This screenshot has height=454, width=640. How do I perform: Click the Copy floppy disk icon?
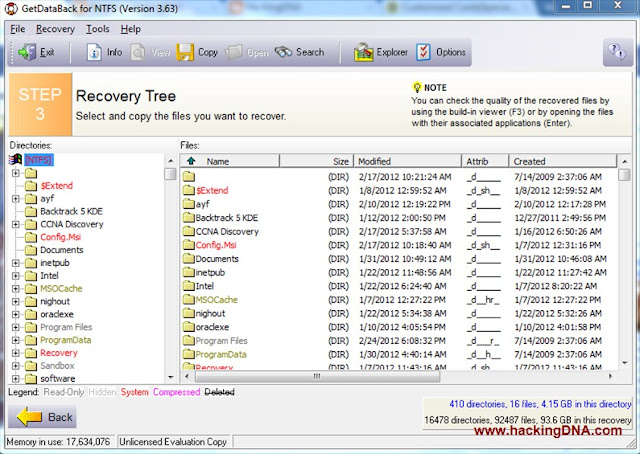185,52
